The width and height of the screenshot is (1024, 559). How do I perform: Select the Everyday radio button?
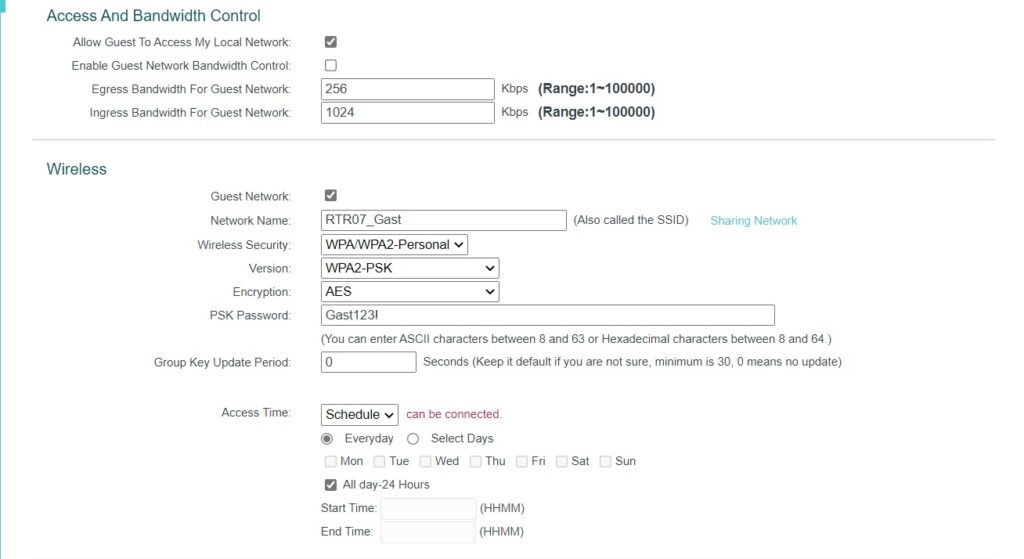[327, 439]
